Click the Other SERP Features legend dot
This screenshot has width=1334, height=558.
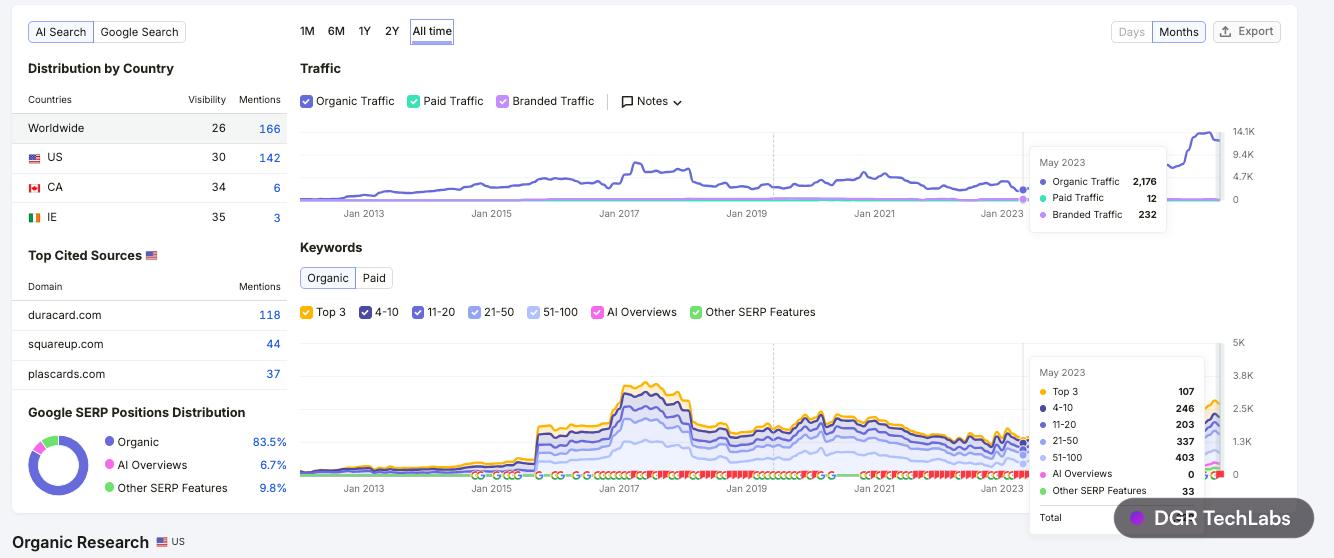[x=109, y=488]
